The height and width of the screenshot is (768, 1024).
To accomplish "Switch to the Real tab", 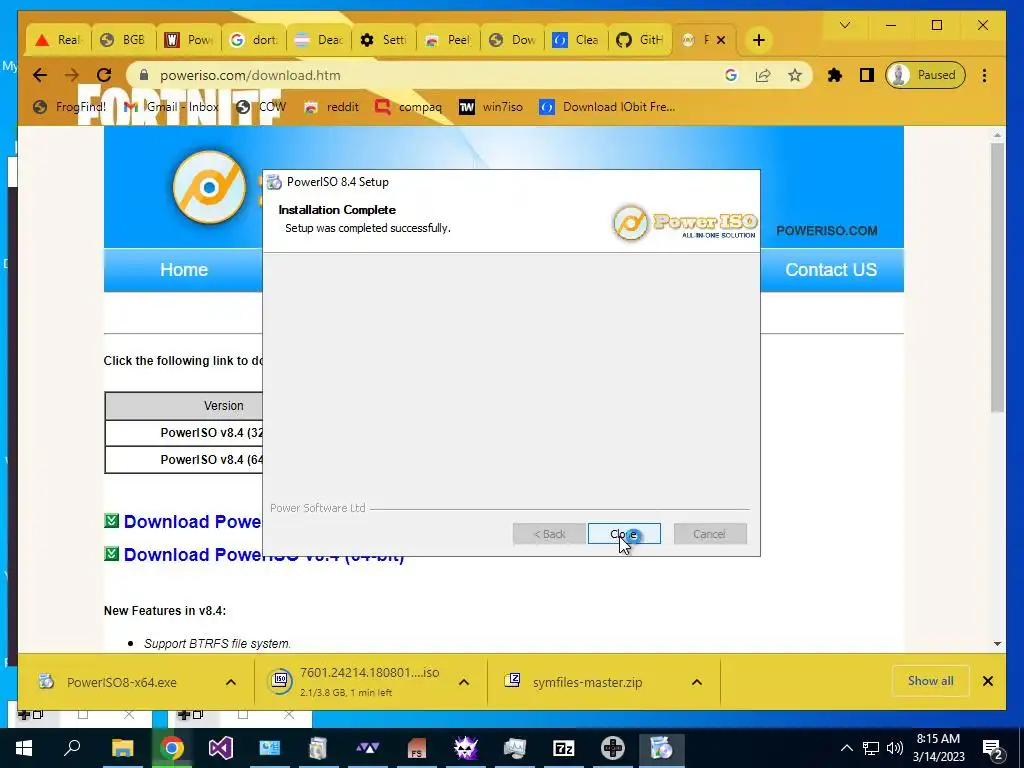I will 59,40.
